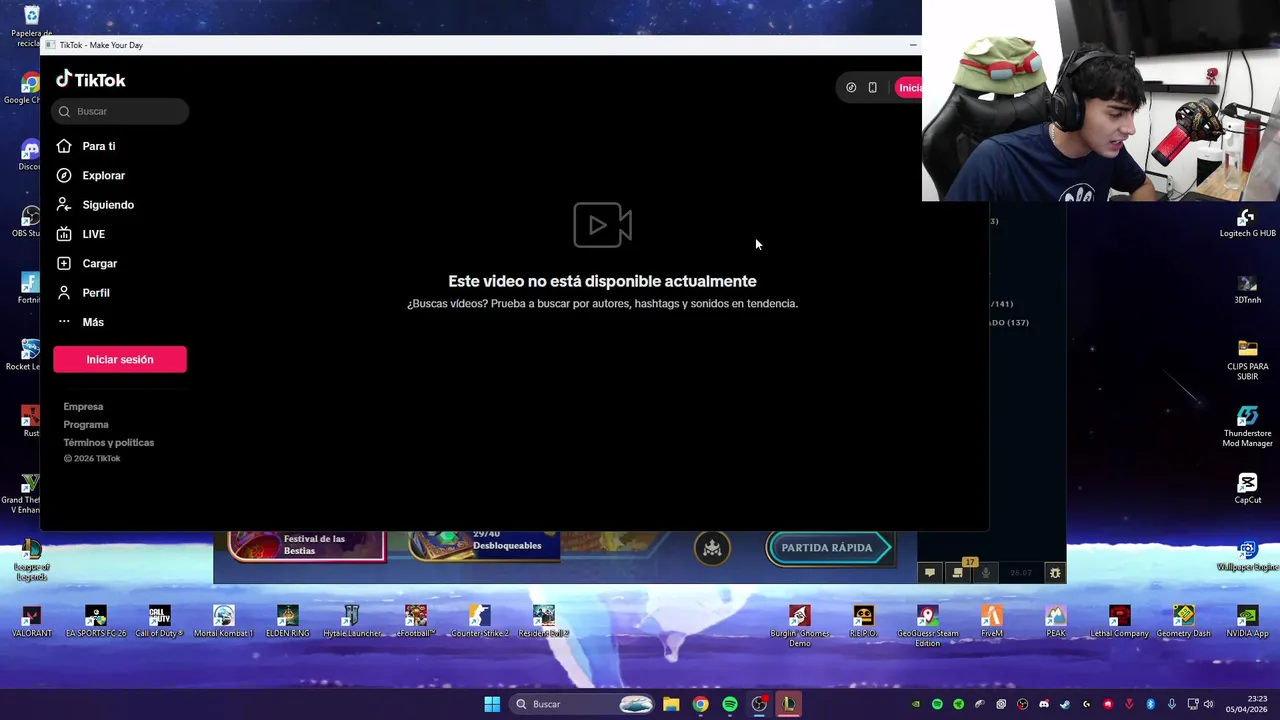
Task: Open Spotify from taskbar
Action: 730,704
